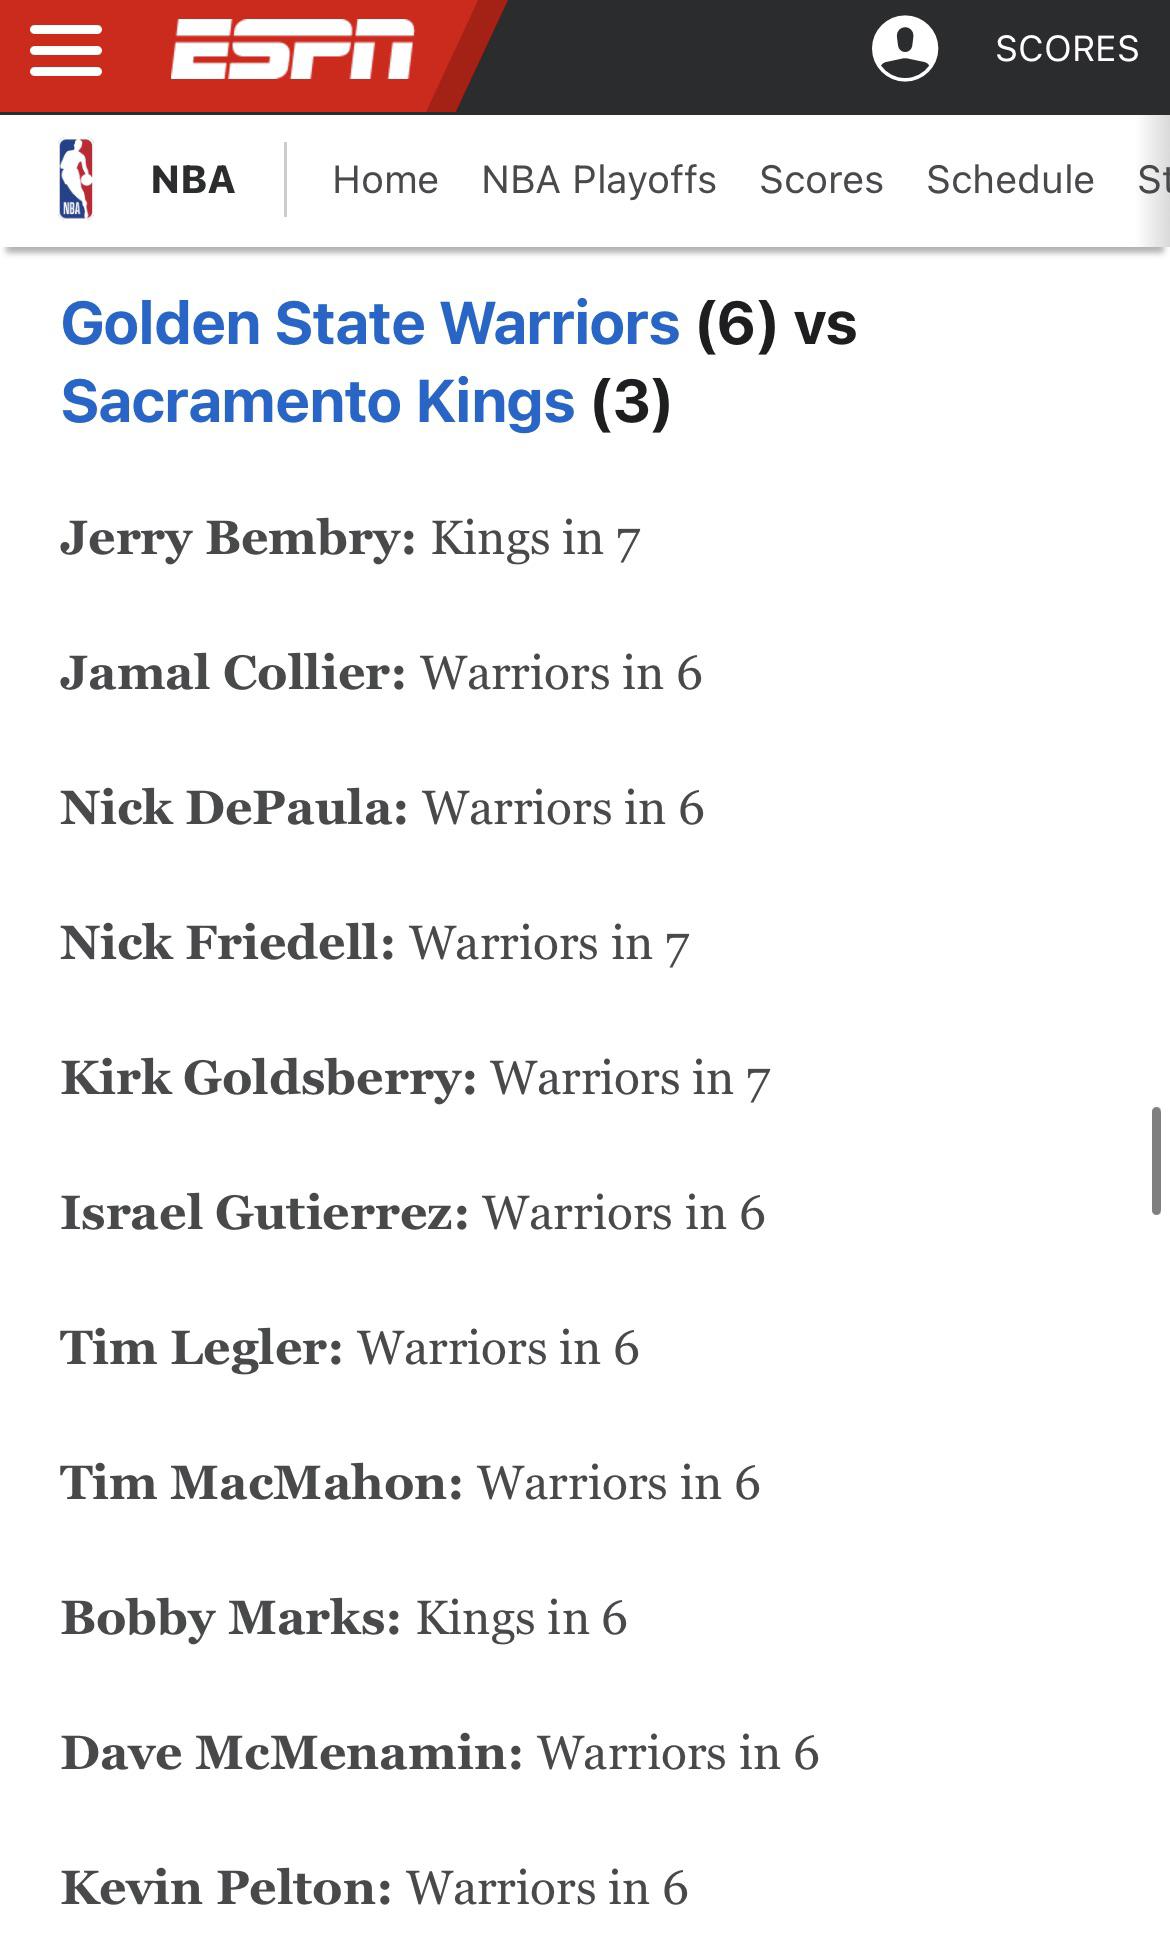This screenshot has width=1170, height=1941.
Task: Go to the NBA Home tab
Action: tap(385, 180)
